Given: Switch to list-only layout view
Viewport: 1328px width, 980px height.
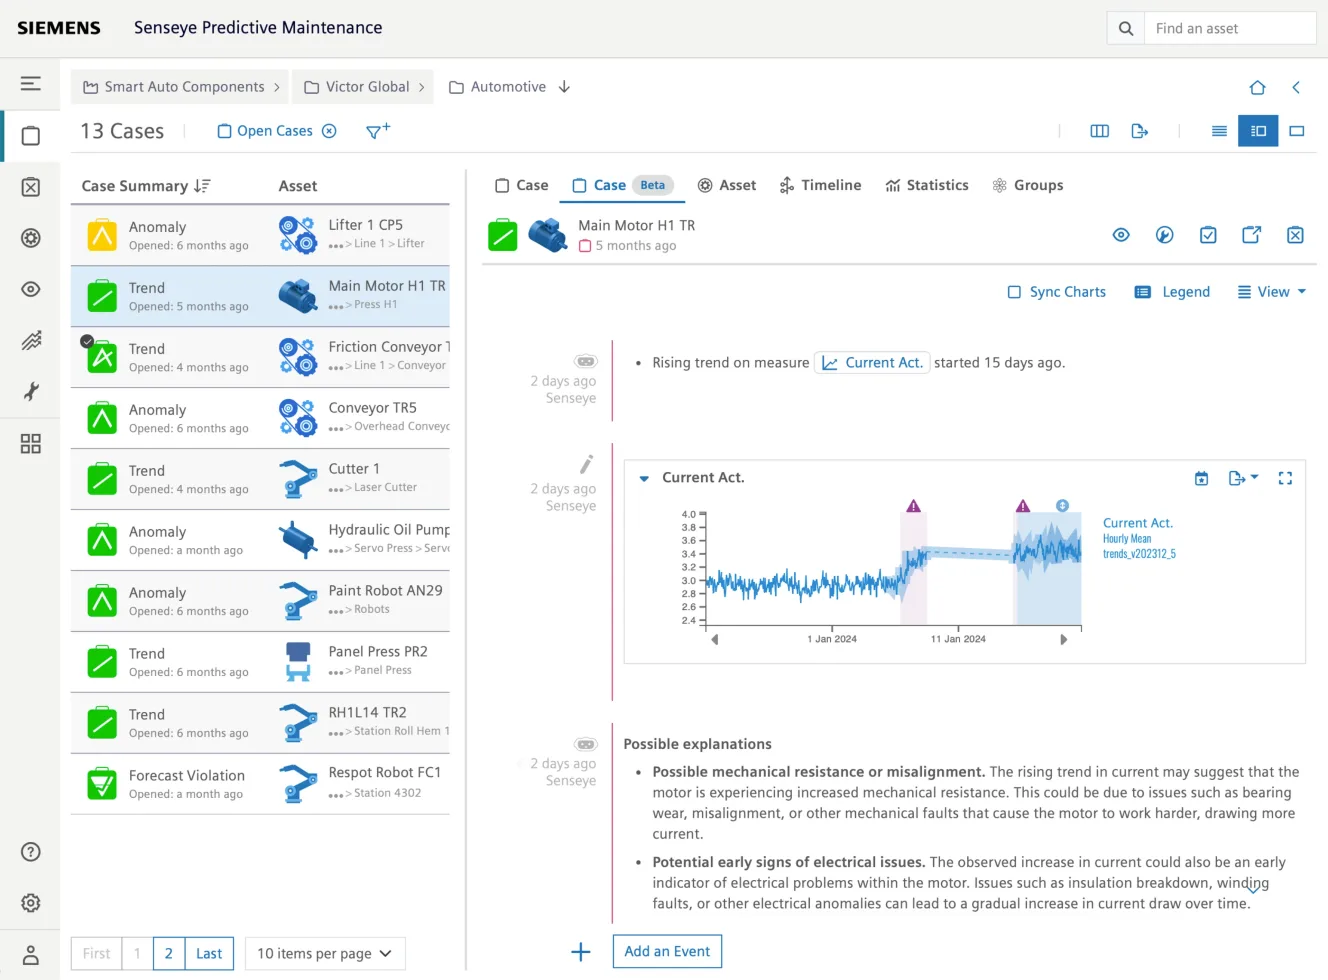Looking at the screenshot, I should (1219, 131).
